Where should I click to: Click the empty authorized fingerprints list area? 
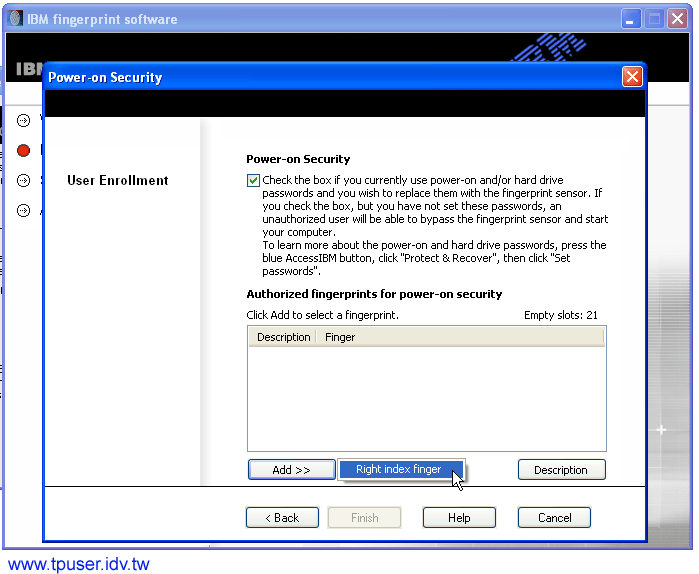(426, 398)
